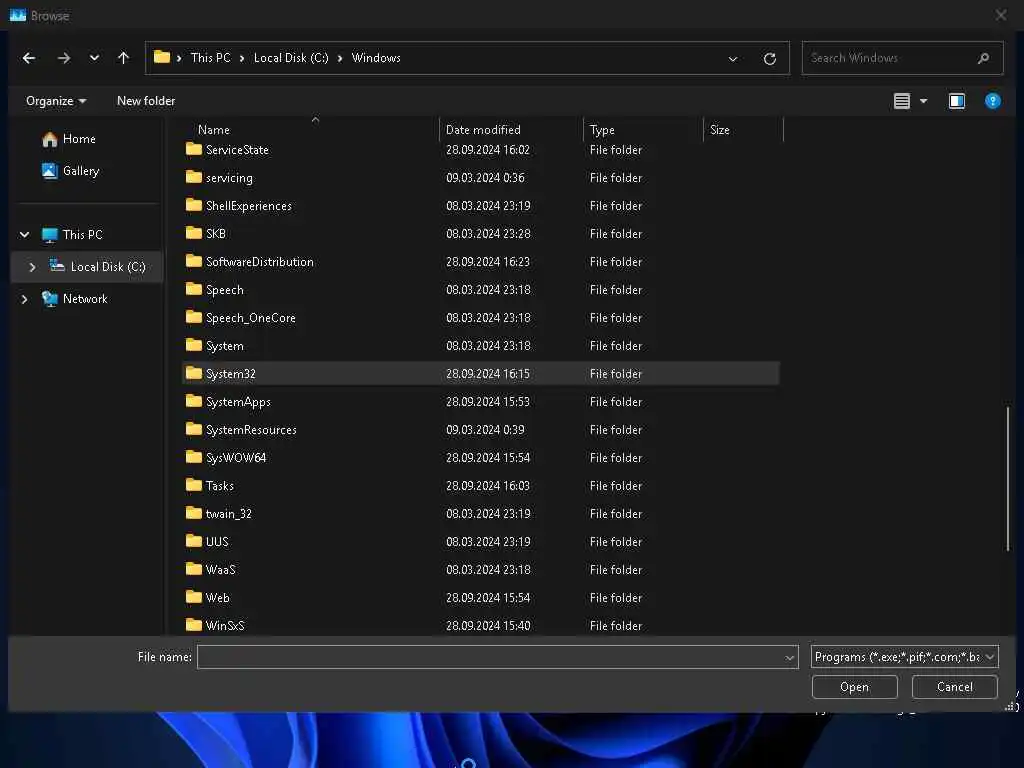Sort by the Type column header
The height and width of the screenshot is (768, 1024).
[602, 130]
